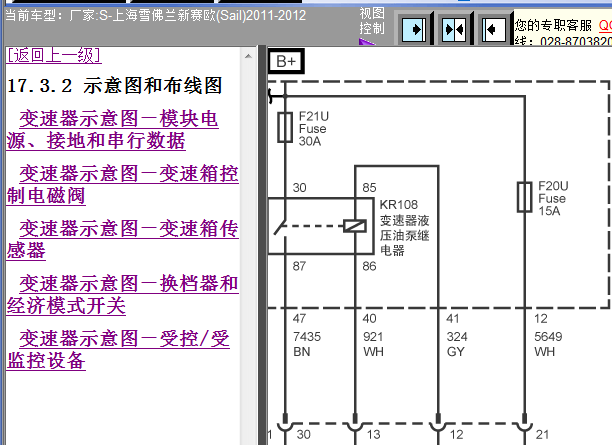Open 变速器示意图—模块电源、接地和串行数据 link

[x=112, y=130]
